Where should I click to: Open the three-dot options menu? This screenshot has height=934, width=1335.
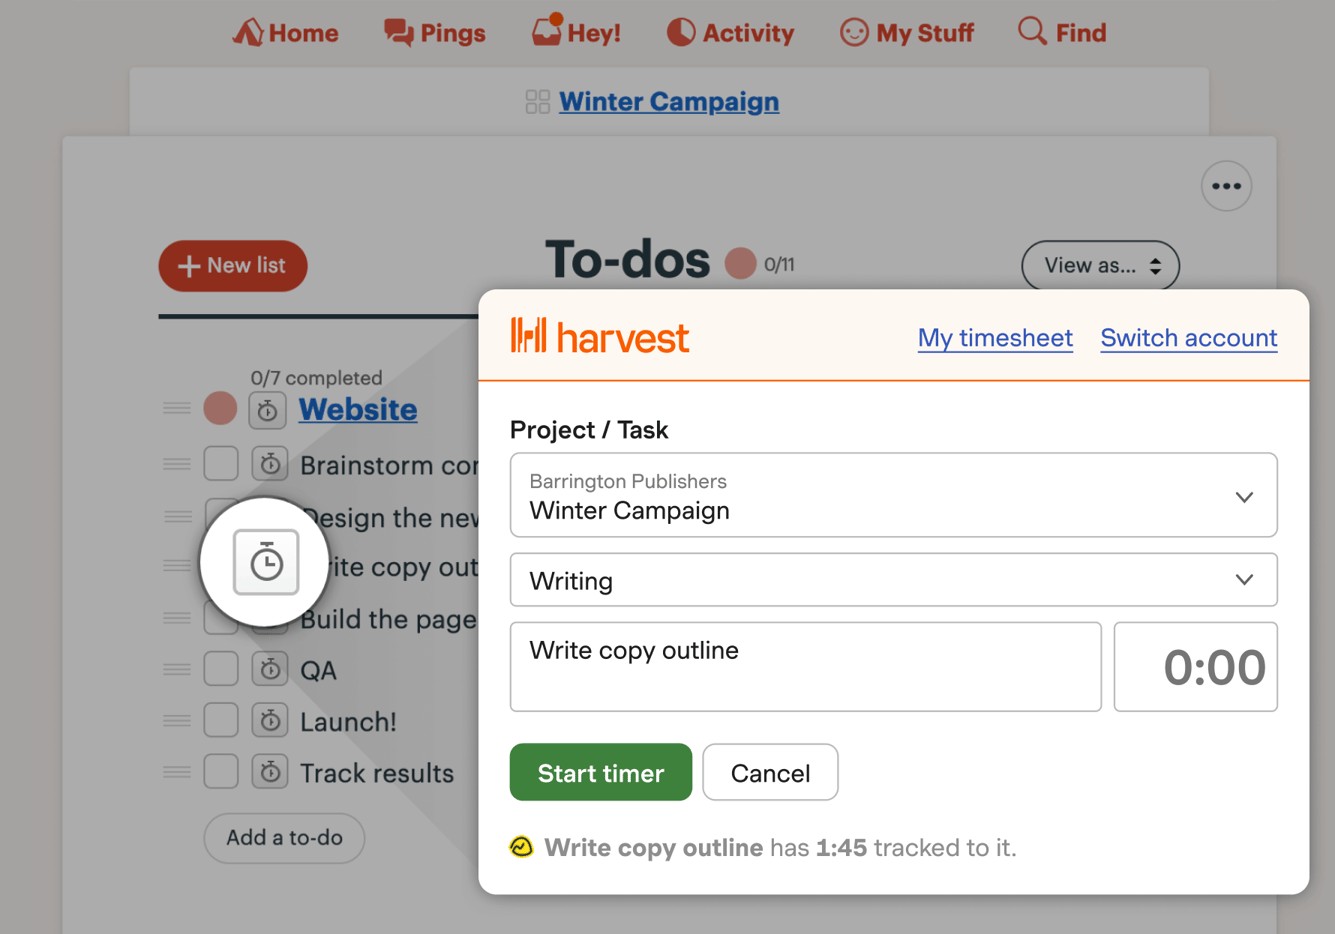[1226, 186]
